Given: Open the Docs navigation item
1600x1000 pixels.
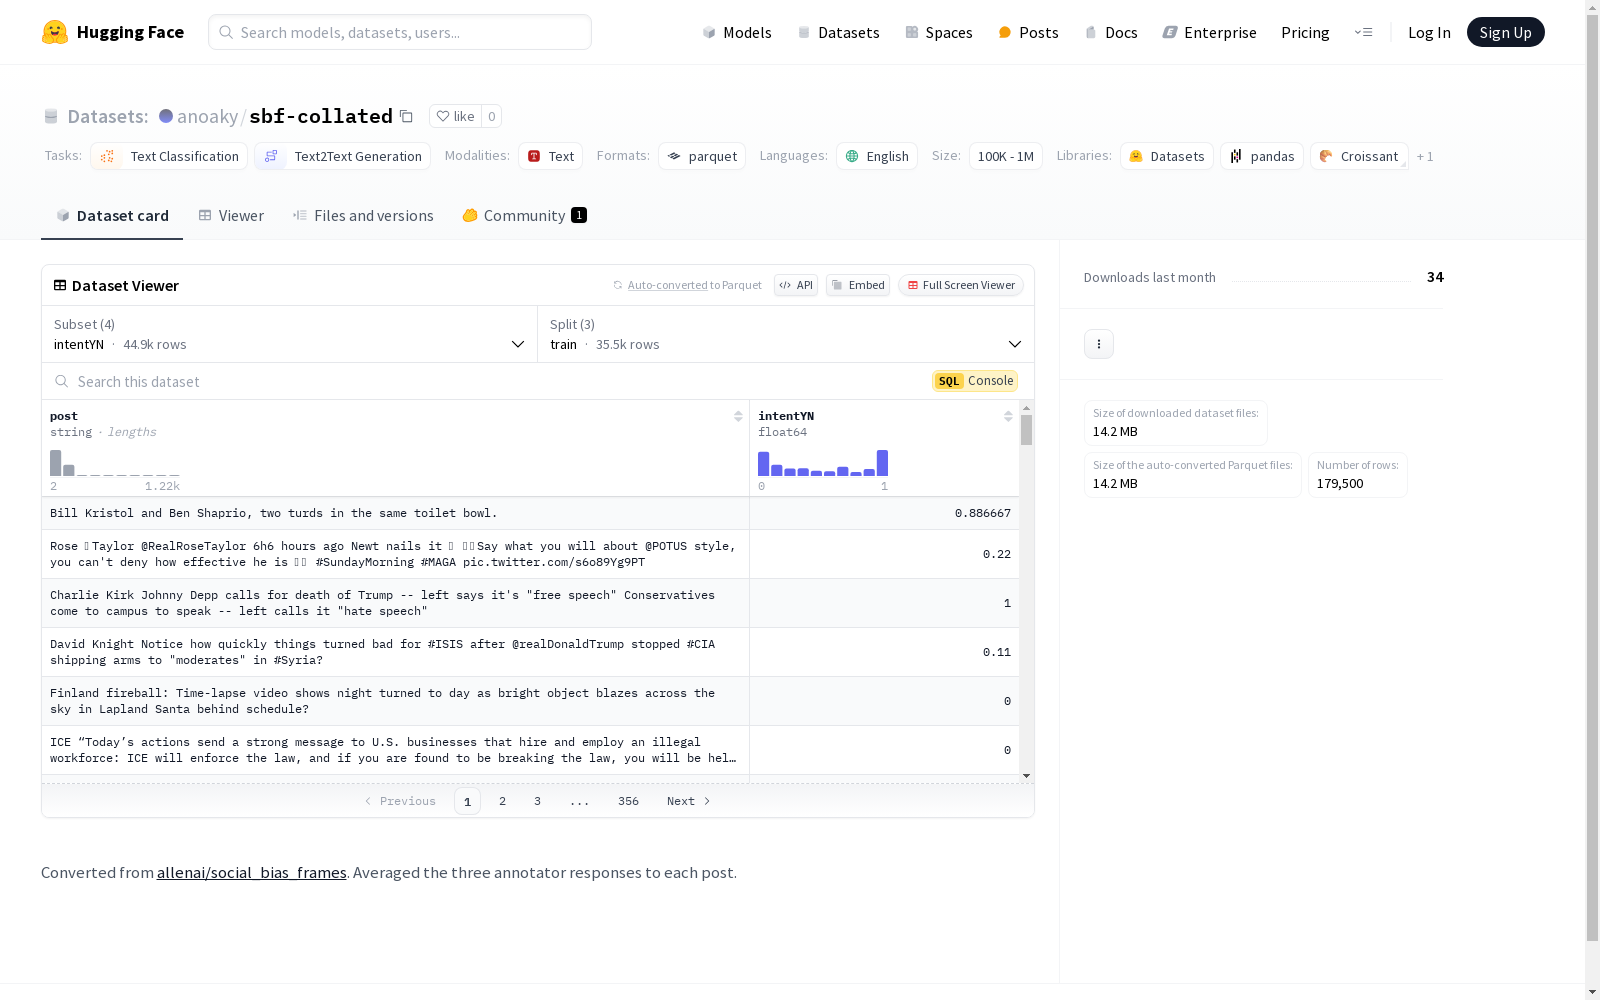Looking at the screenshot, I should pyautogui.click(x=1111, y=32).
